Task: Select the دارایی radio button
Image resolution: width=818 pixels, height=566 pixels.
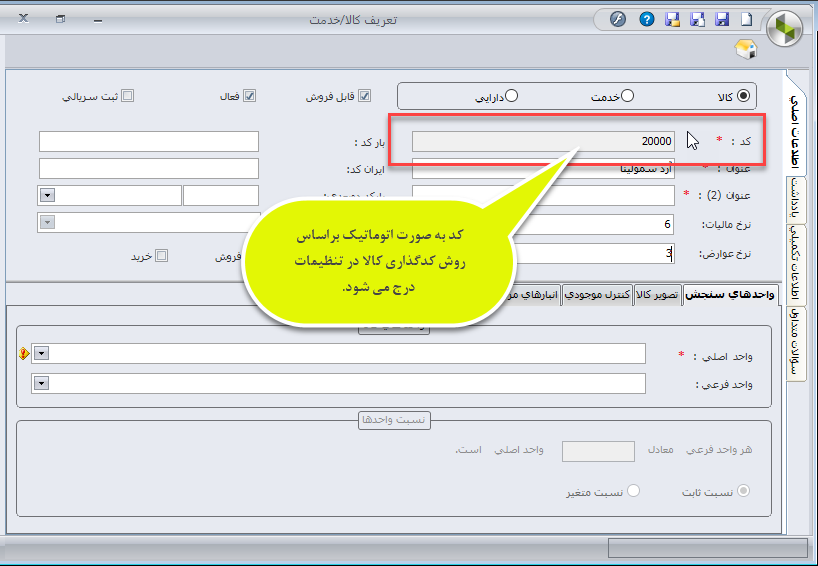Action: coord(512,96)
